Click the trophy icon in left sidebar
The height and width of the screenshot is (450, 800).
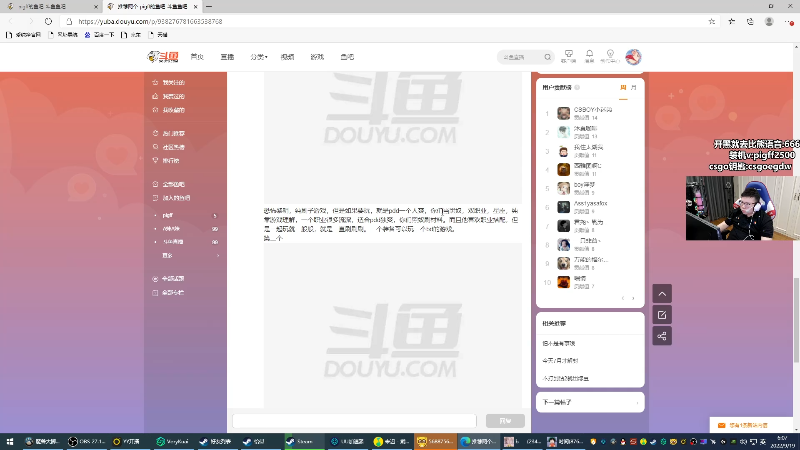click(x=156, y=160)
